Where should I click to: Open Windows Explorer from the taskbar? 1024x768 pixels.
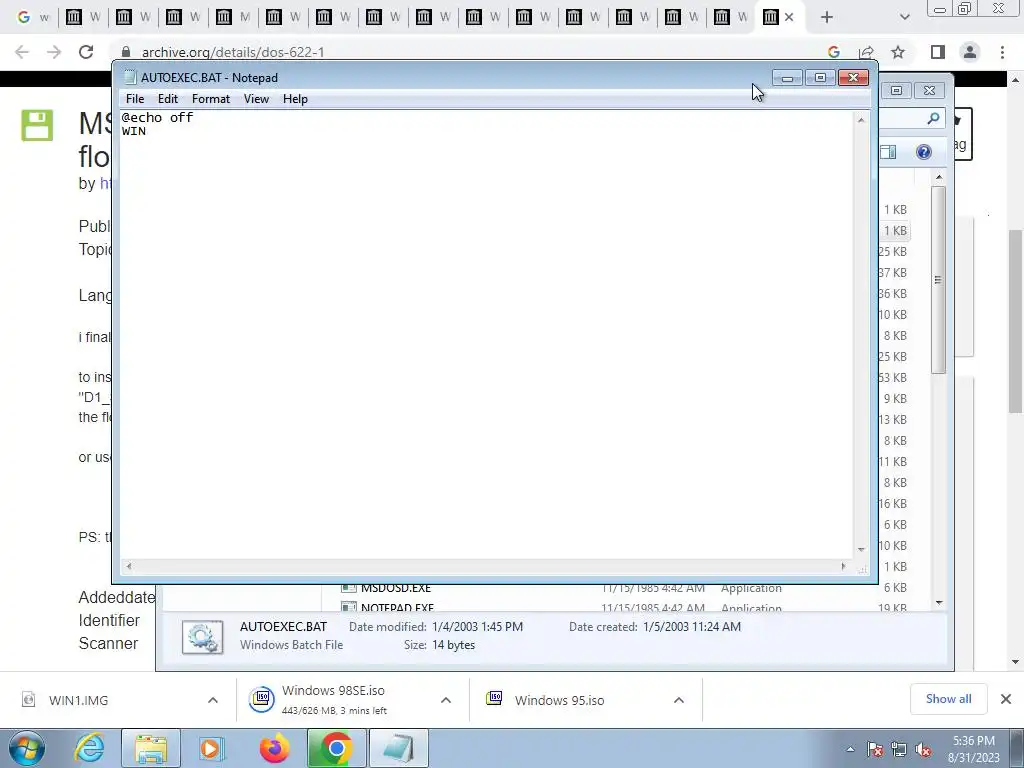(x=151, y=749)
